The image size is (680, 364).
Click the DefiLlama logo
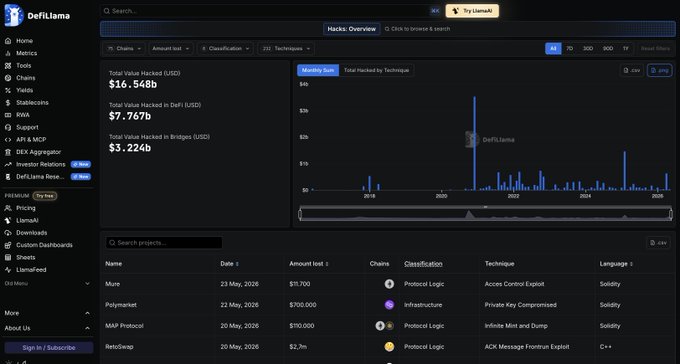[37, 16]
